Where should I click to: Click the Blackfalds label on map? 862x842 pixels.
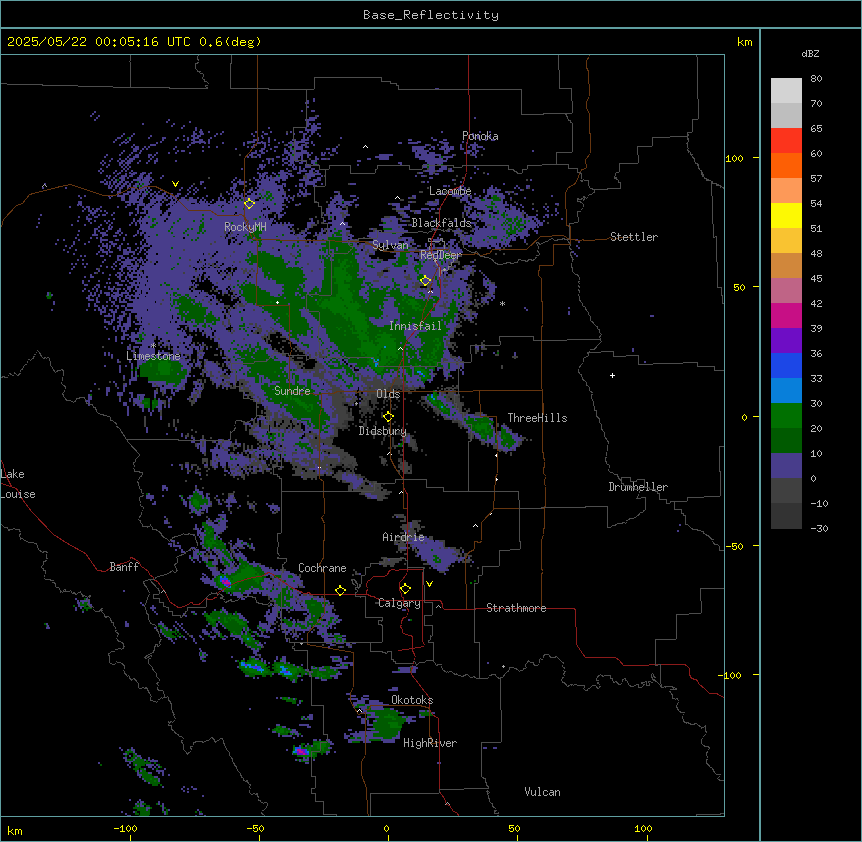pos(441,223)
